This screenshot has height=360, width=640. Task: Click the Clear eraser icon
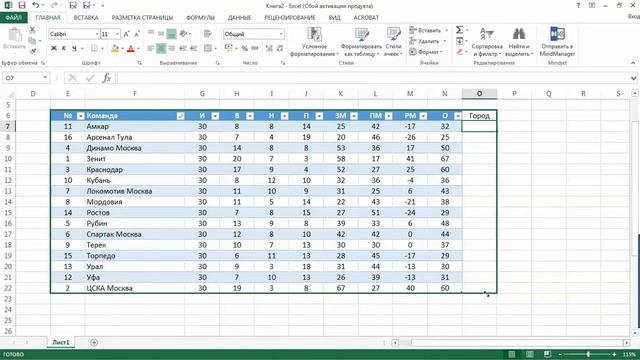click(460, 52)
